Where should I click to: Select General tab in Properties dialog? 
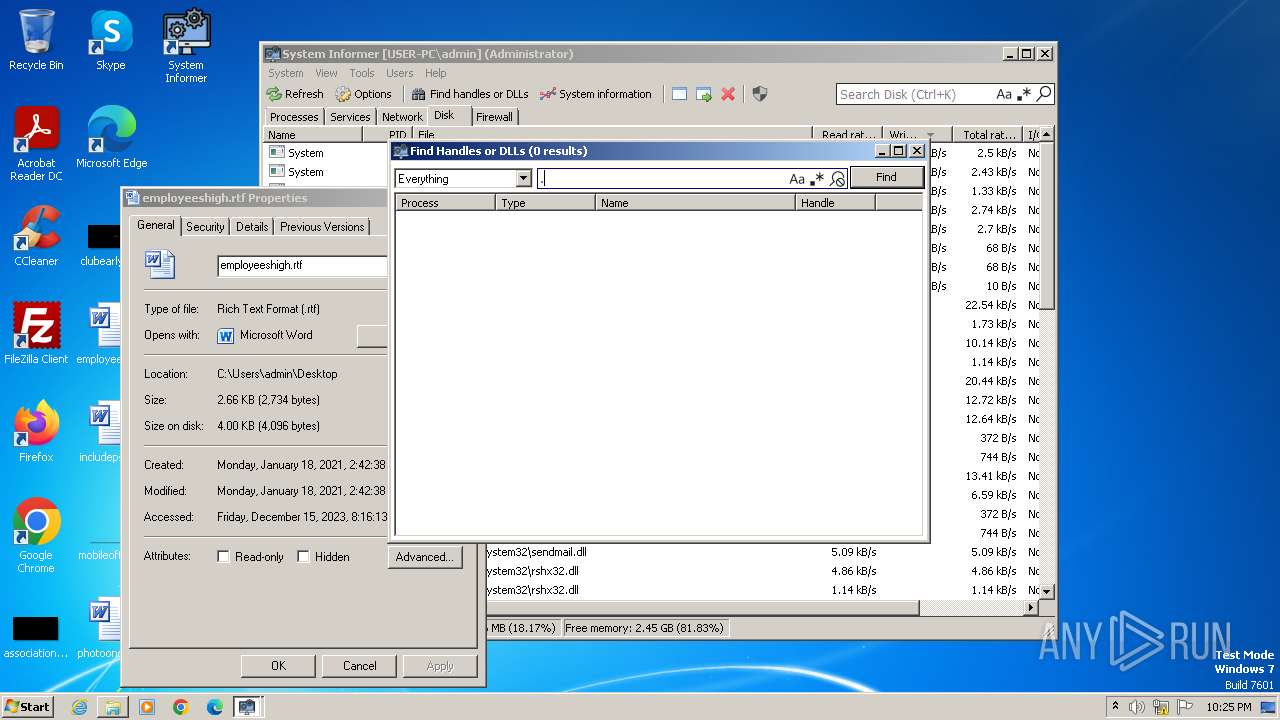click(156, 225)
